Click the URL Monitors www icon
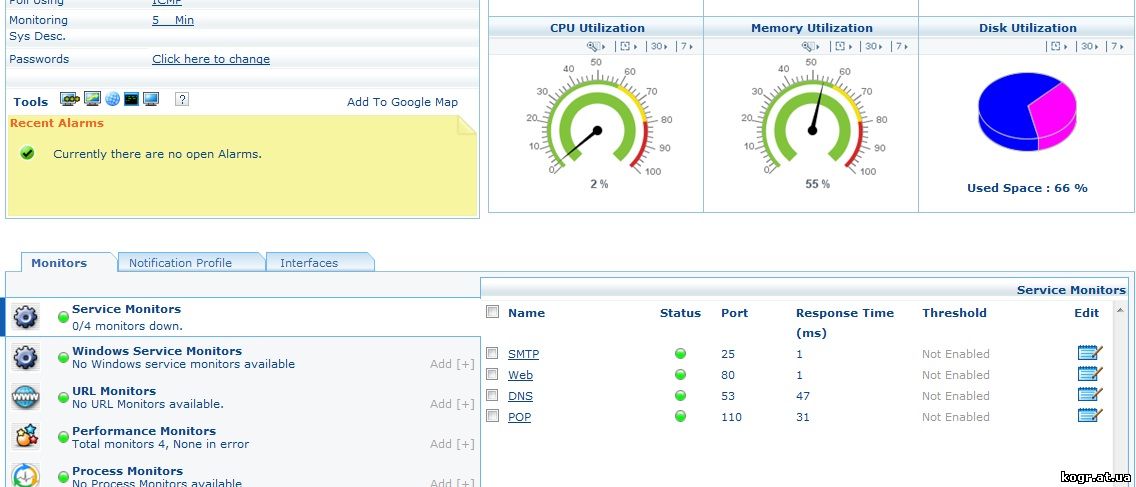Screen dimensions: 1136x487 coord(26,397)
